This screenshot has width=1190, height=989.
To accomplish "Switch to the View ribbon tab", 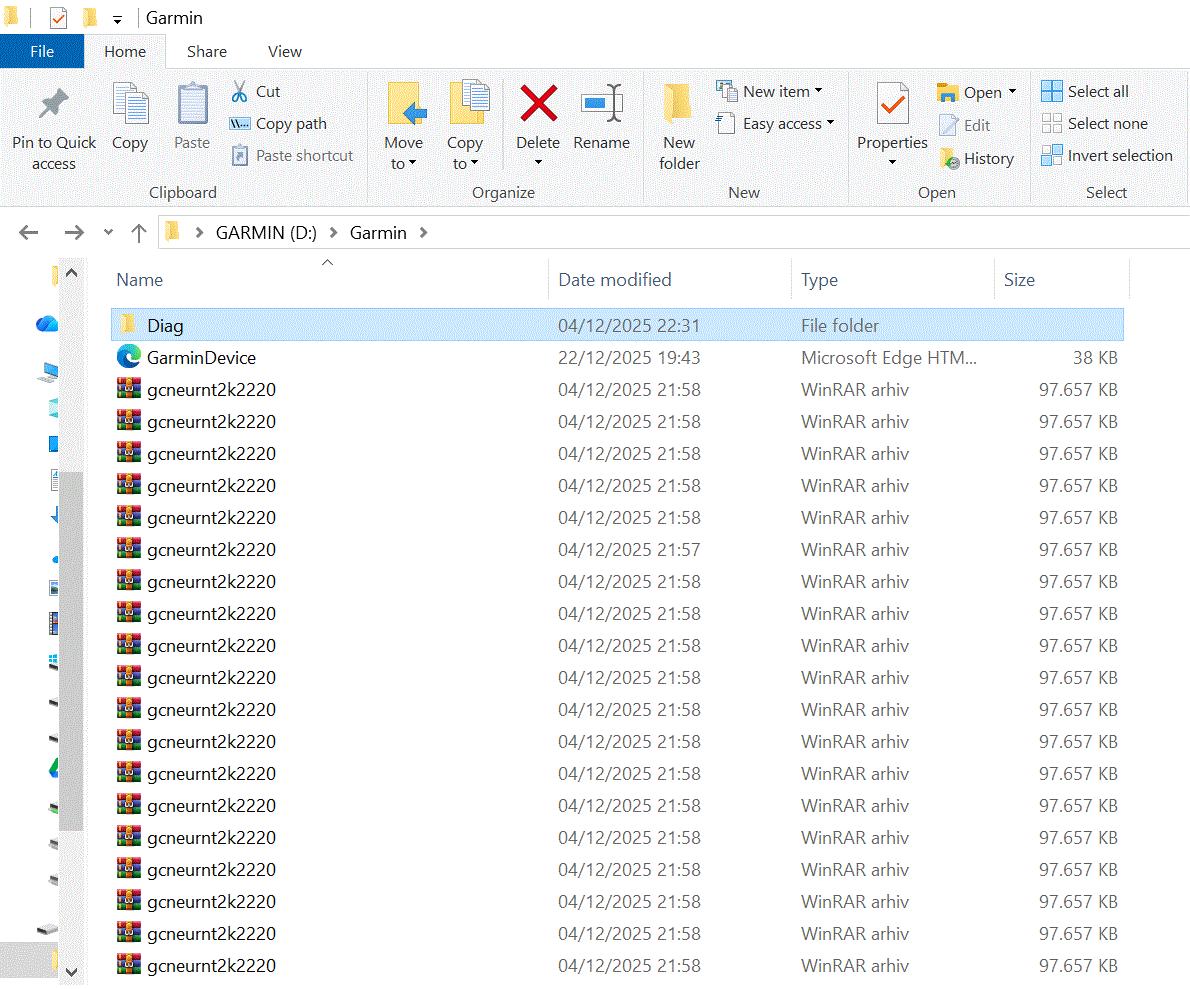I will click(285, 52).
